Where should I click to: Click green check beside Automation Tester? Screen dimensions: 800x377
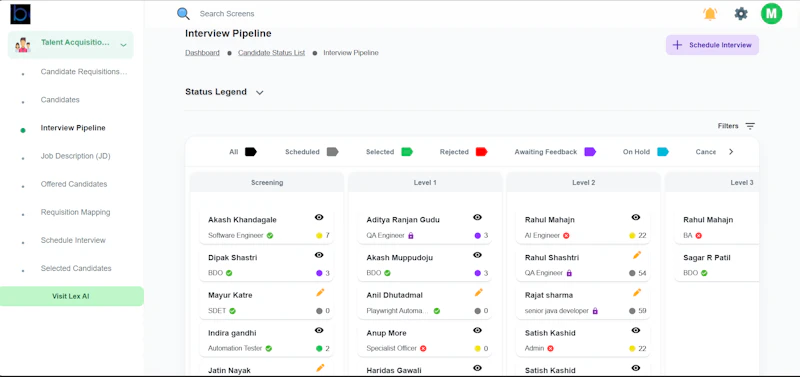(268, 348)
